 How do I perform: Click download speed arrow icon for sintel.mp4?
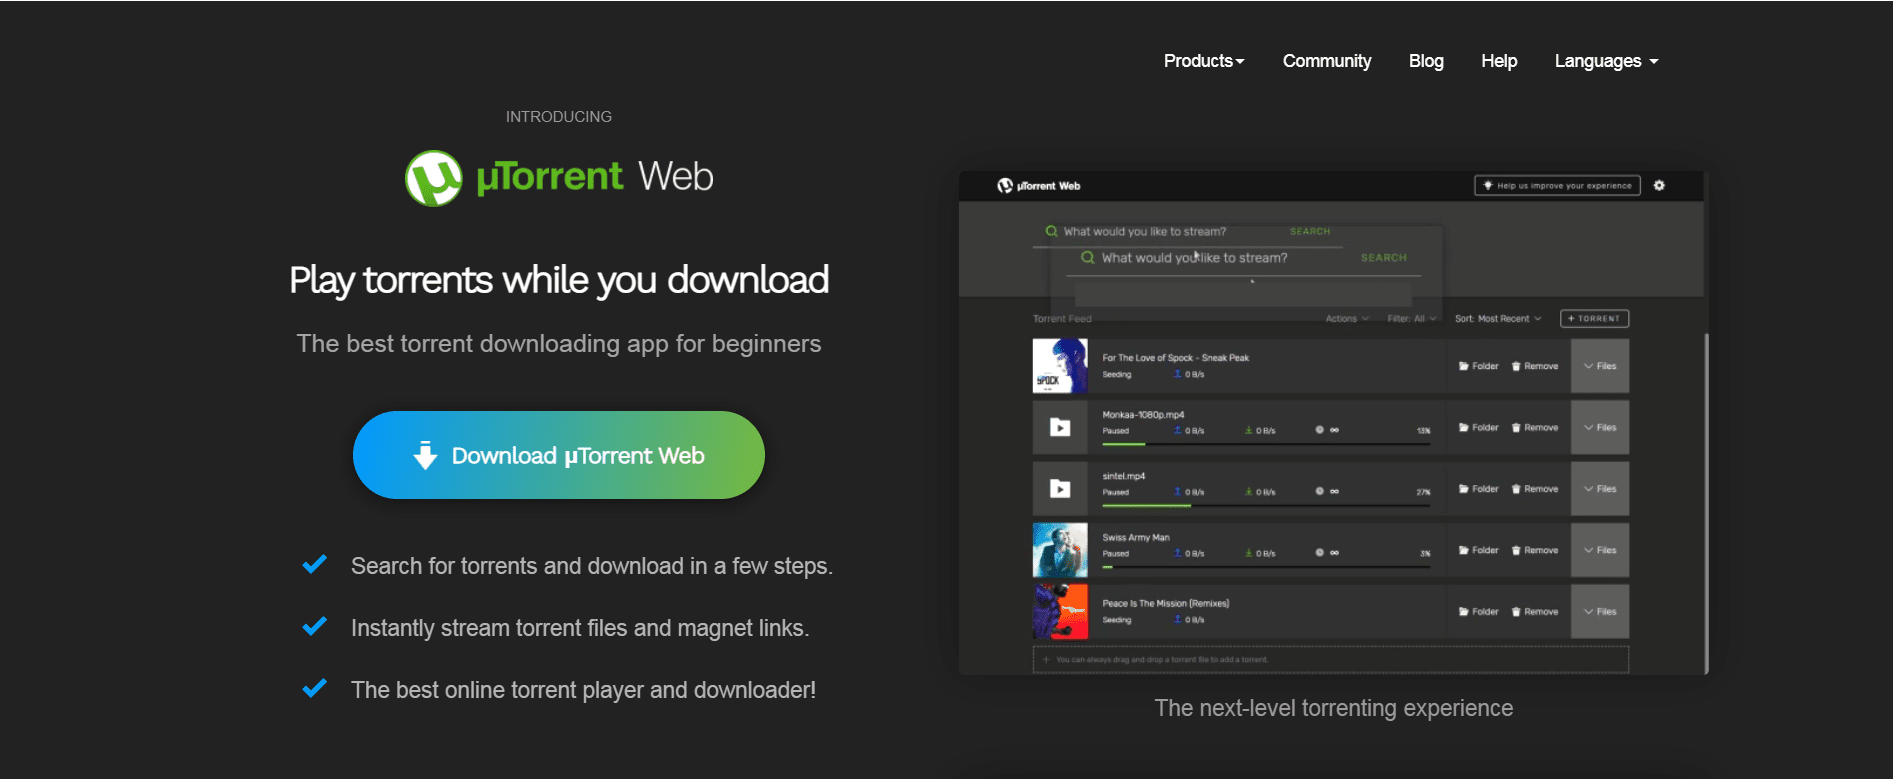[1249, 491]
